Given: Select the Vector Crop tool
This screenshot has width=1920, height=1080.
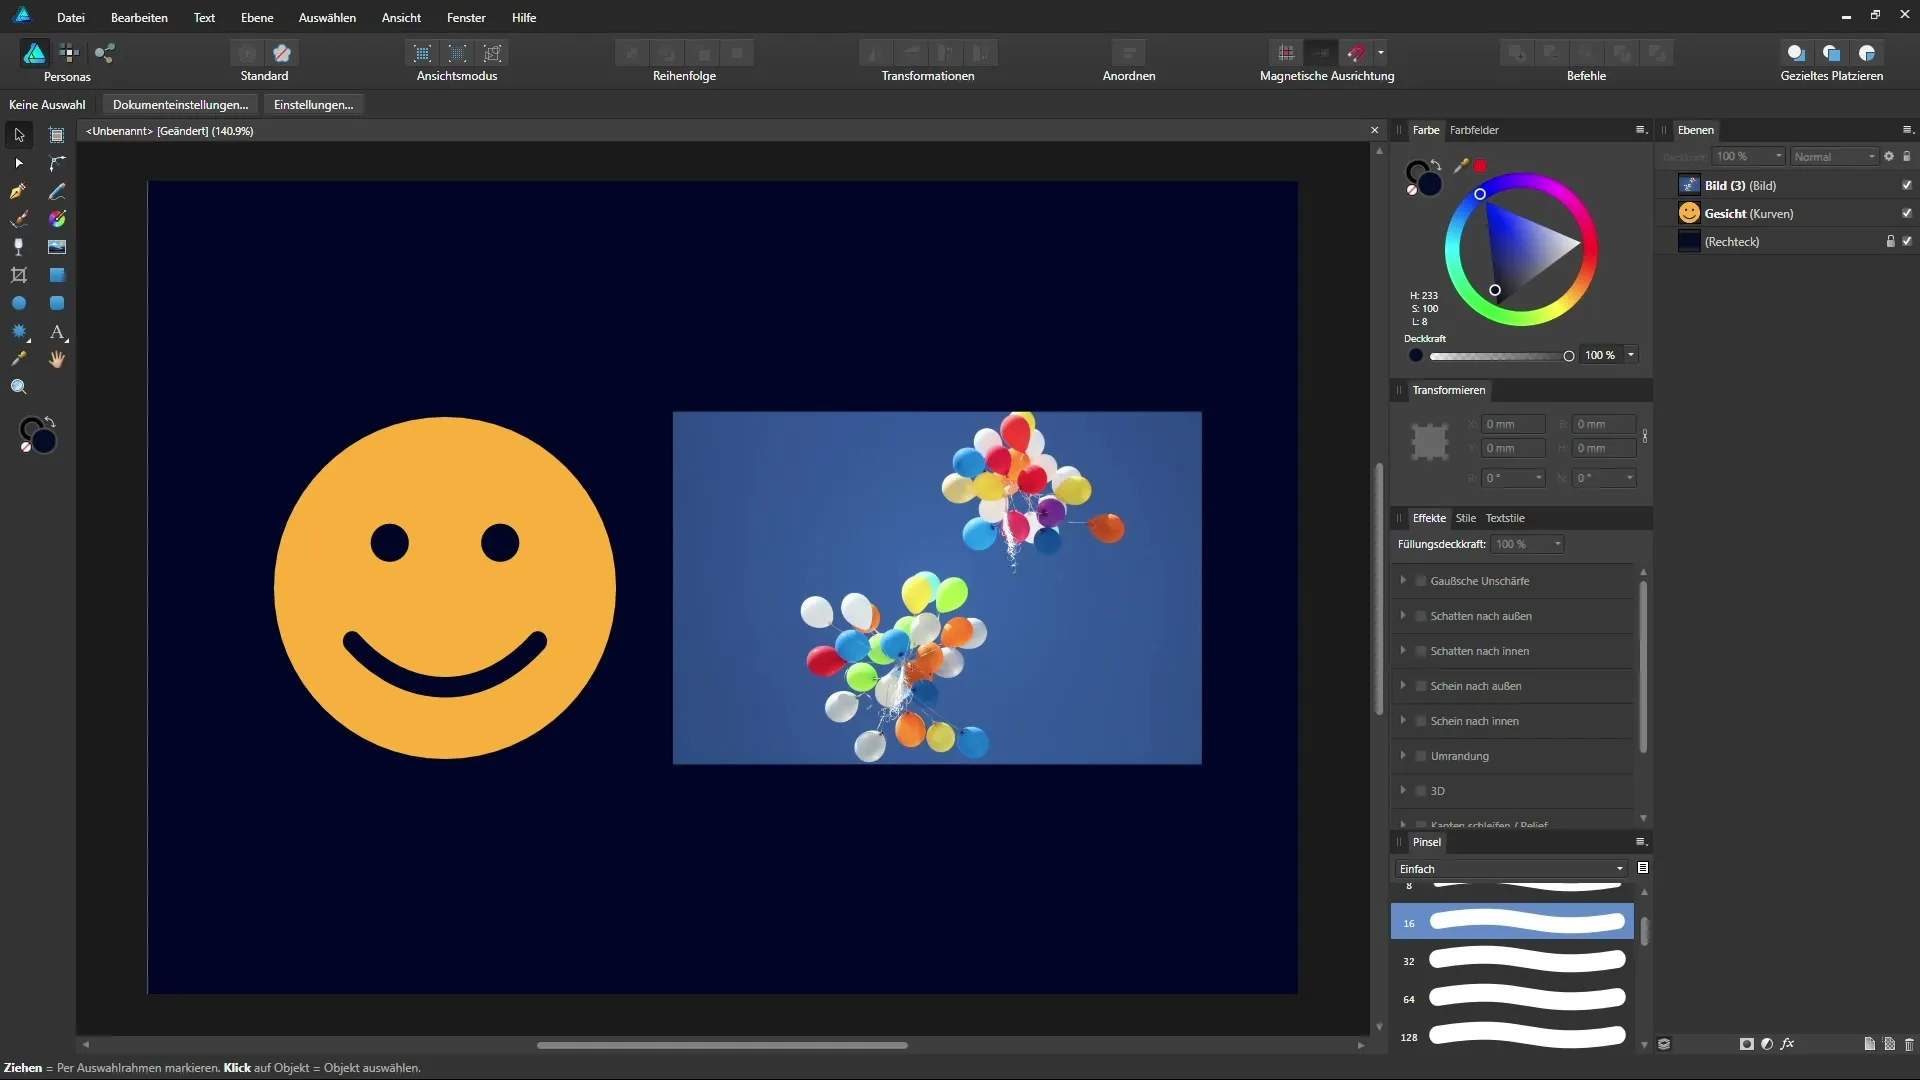Looking at the screenshot, I should click(x=19, y=275).
